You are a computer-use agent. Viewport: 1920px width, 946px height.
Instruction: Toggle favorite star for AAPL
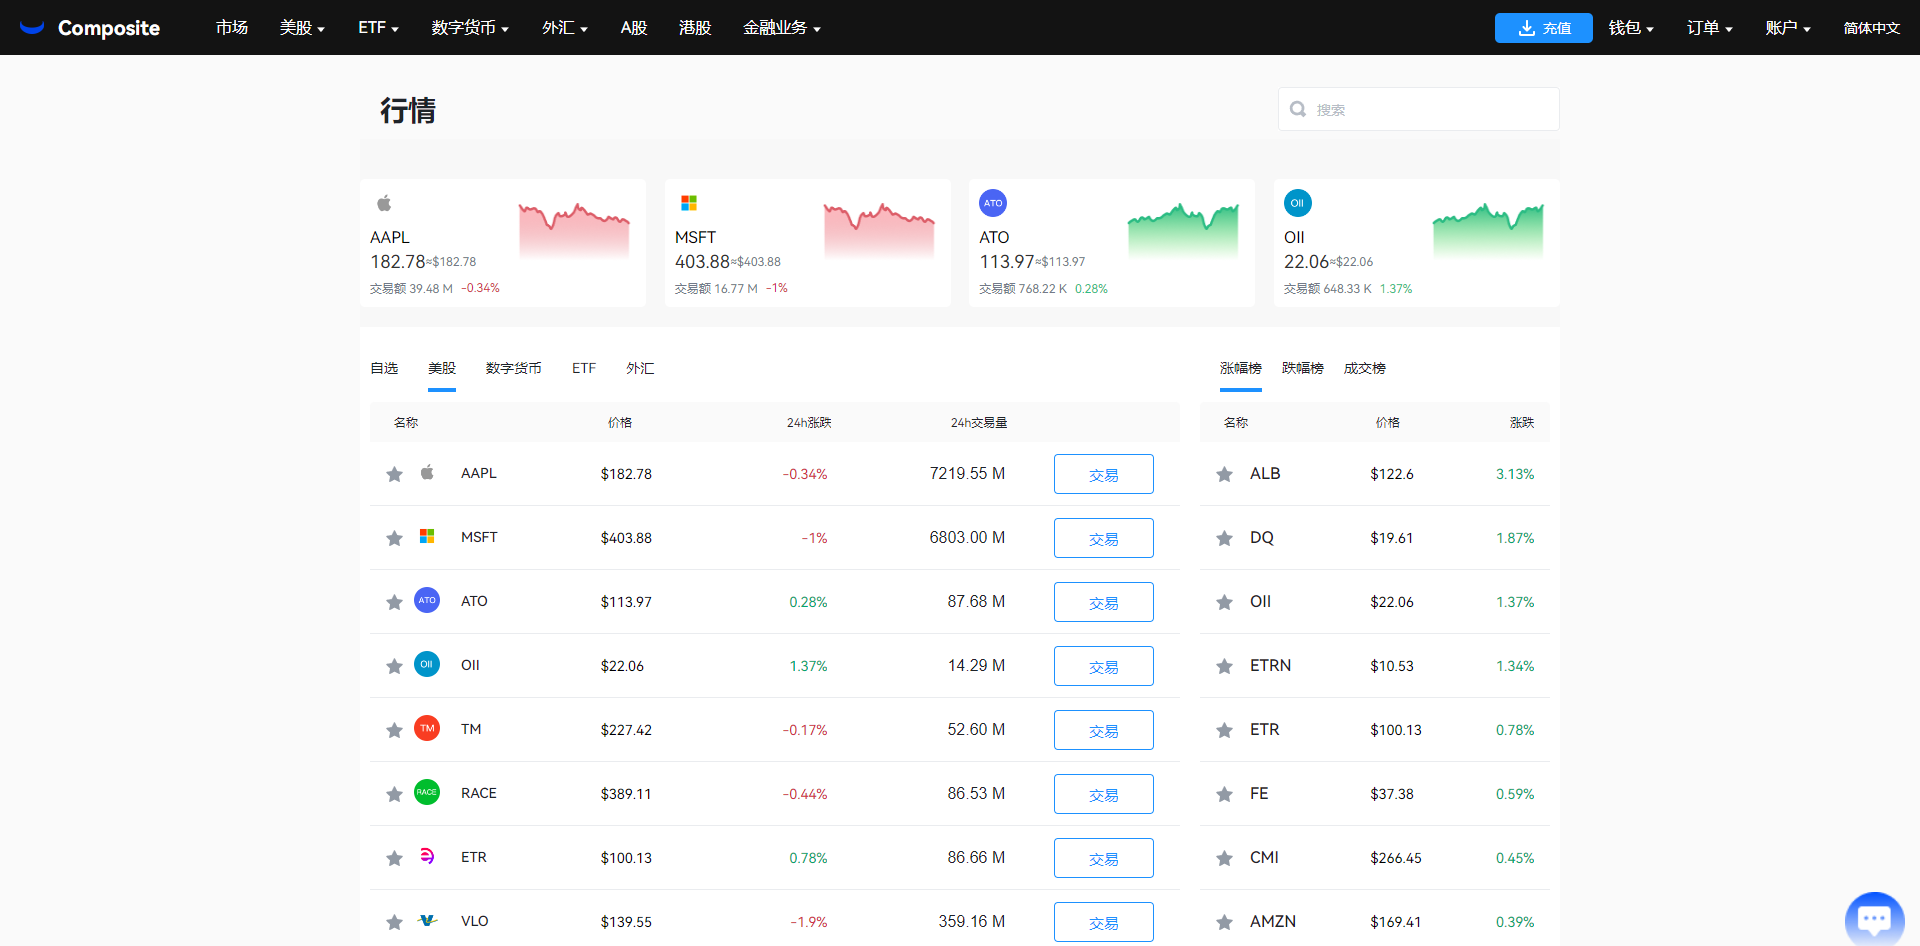tap(394, 474)
